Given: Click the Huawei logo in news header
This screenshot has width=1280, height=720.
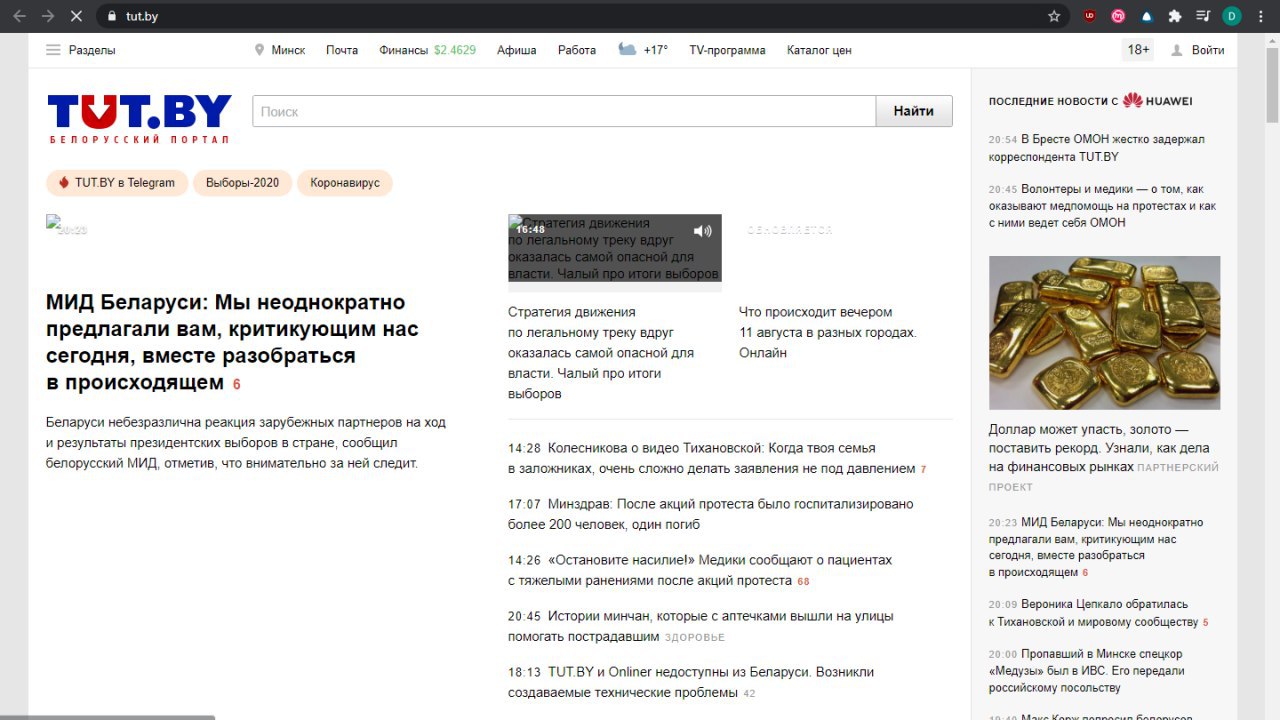Looking at the screenshot, I should tap(1157, 100).
